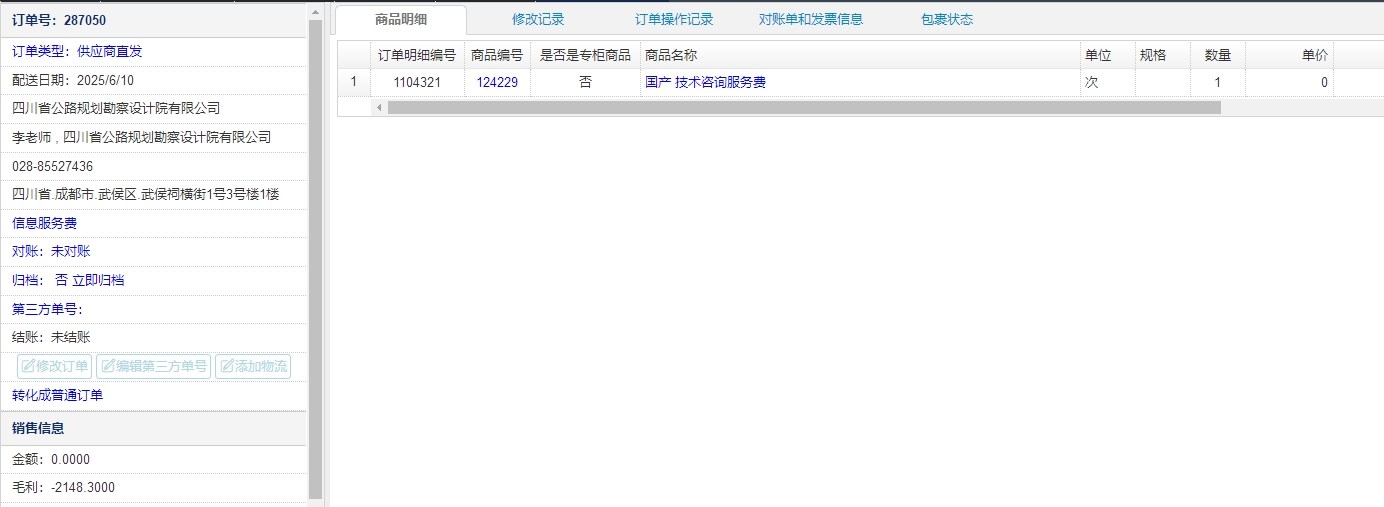Open product number 124229 link
Viewport: 1384px width, 507px height.
[497, 83]
